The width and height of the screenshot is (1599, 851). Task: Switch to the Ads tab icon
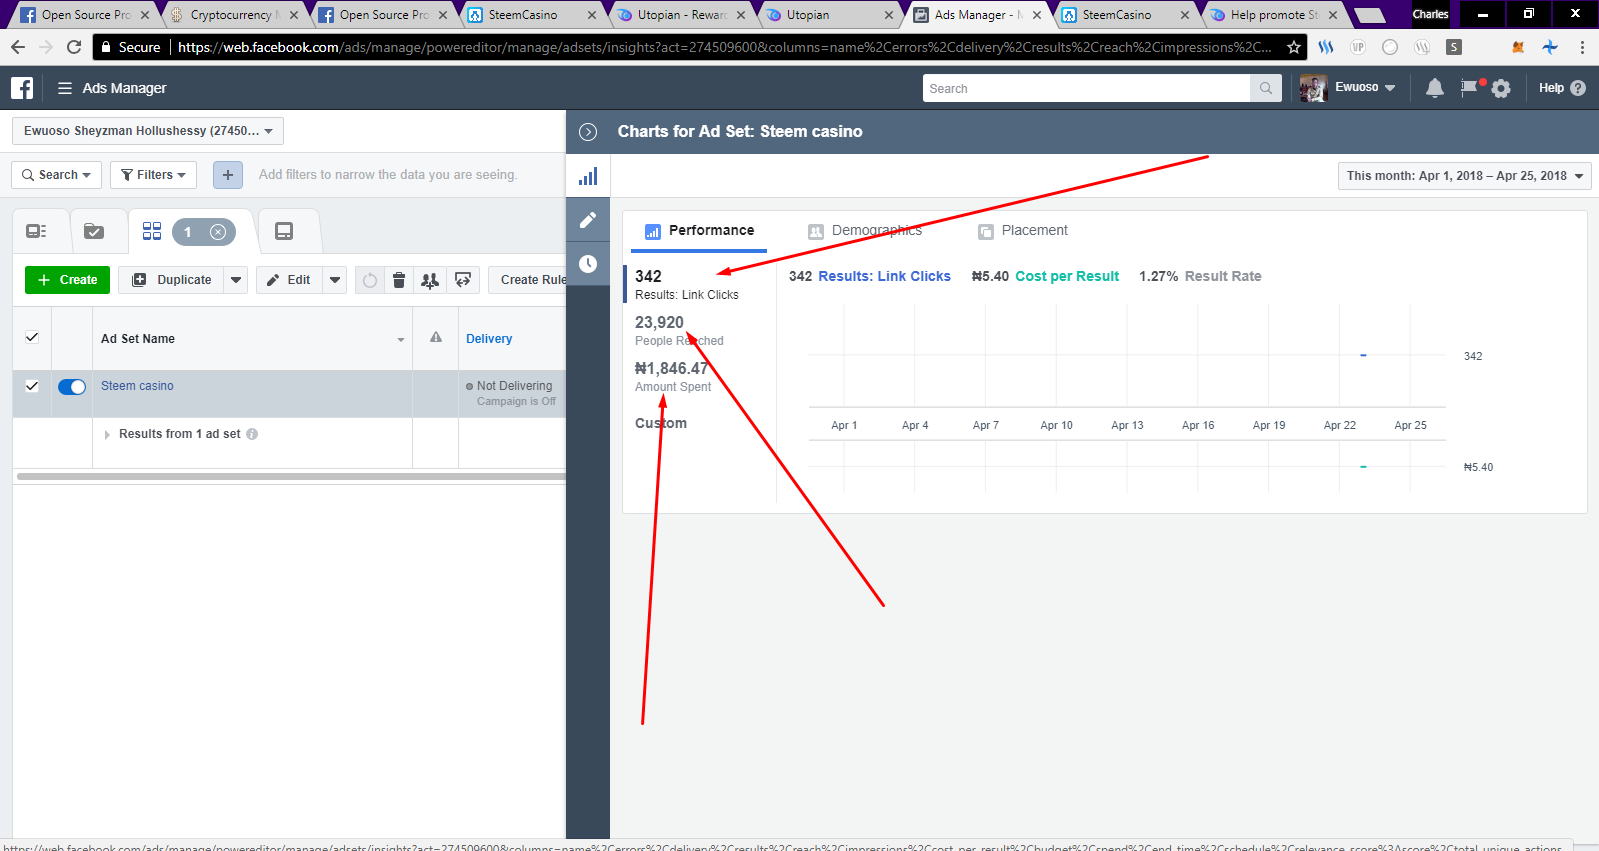tap(284, 231)
